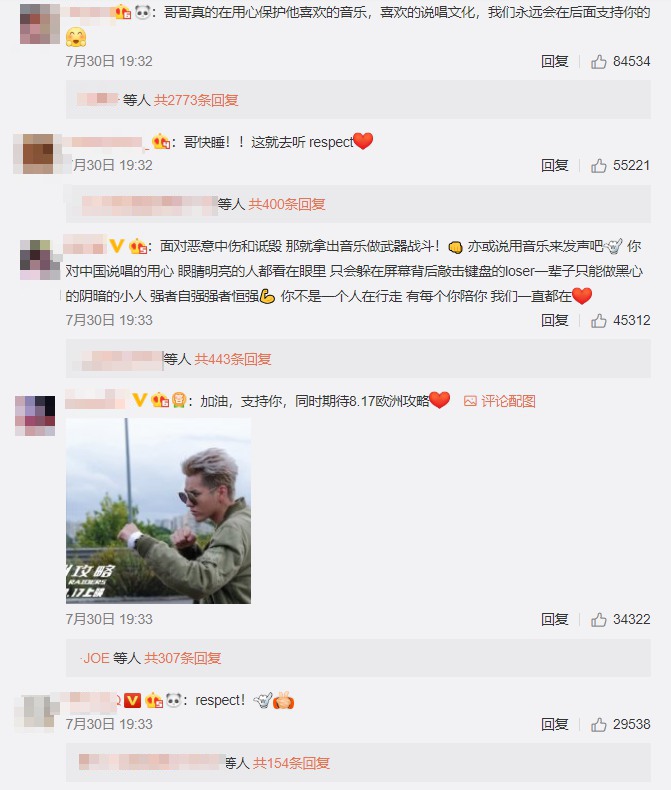The image size is (671, 790).
Task: Like the comment with 45312 likes
Action: coord(598,320)
